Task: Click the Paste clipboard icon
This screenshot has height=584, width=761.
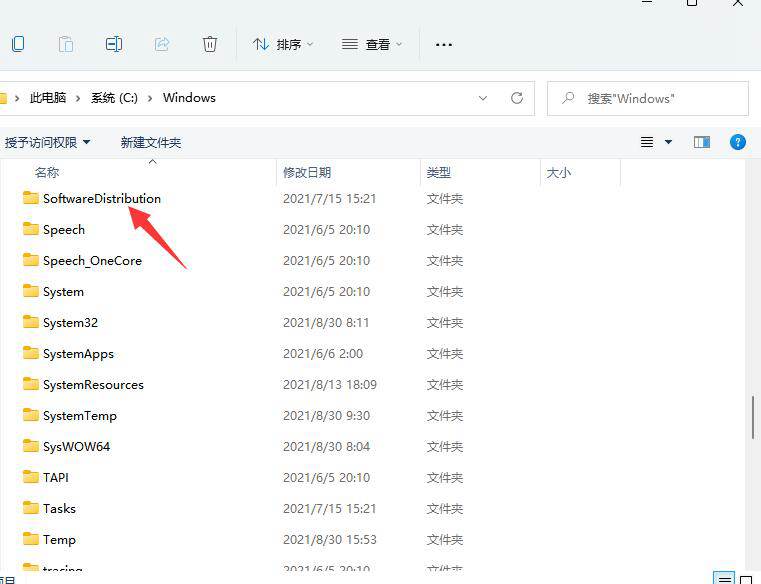Action: [x=66, y=44]
